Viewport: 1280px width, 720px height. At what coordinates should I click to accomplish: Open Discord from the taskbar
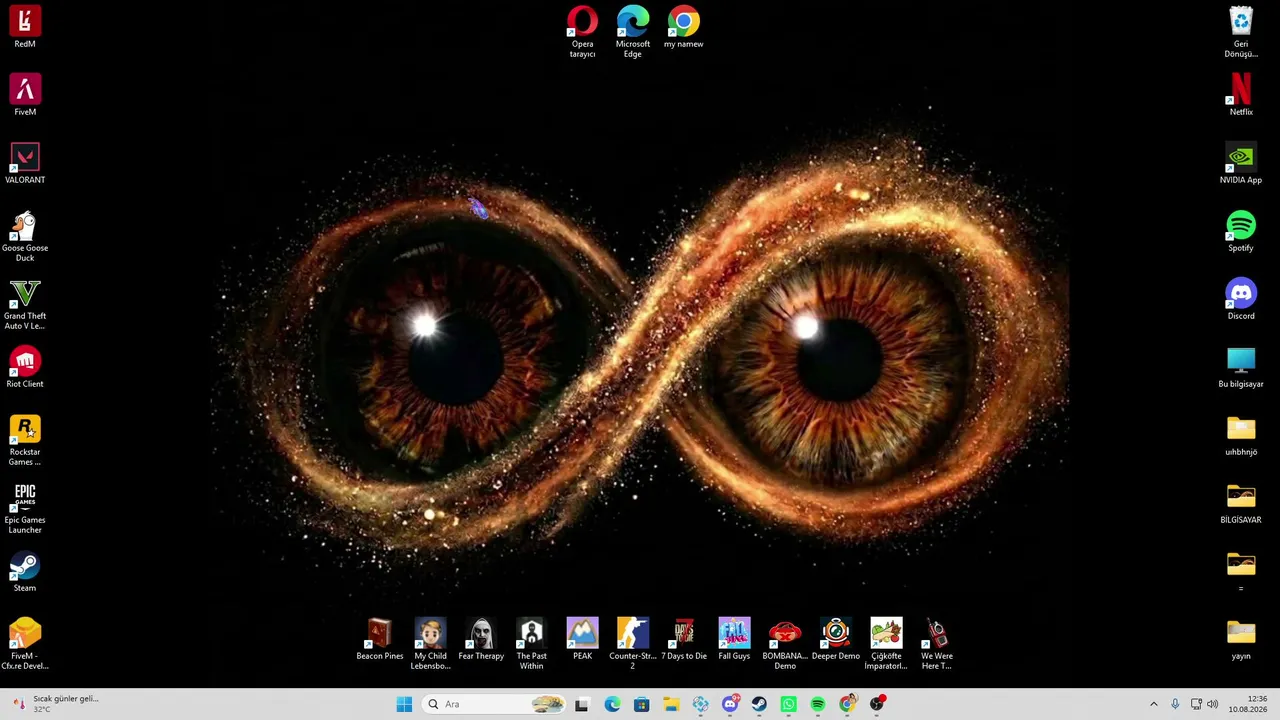pyautogui.click(x=730, y=704)
